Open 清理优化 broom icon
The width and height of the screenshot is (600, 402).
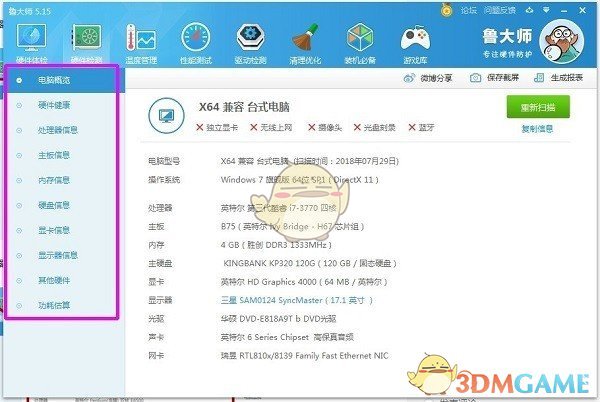pyautogui.click(x=305, y=43)
